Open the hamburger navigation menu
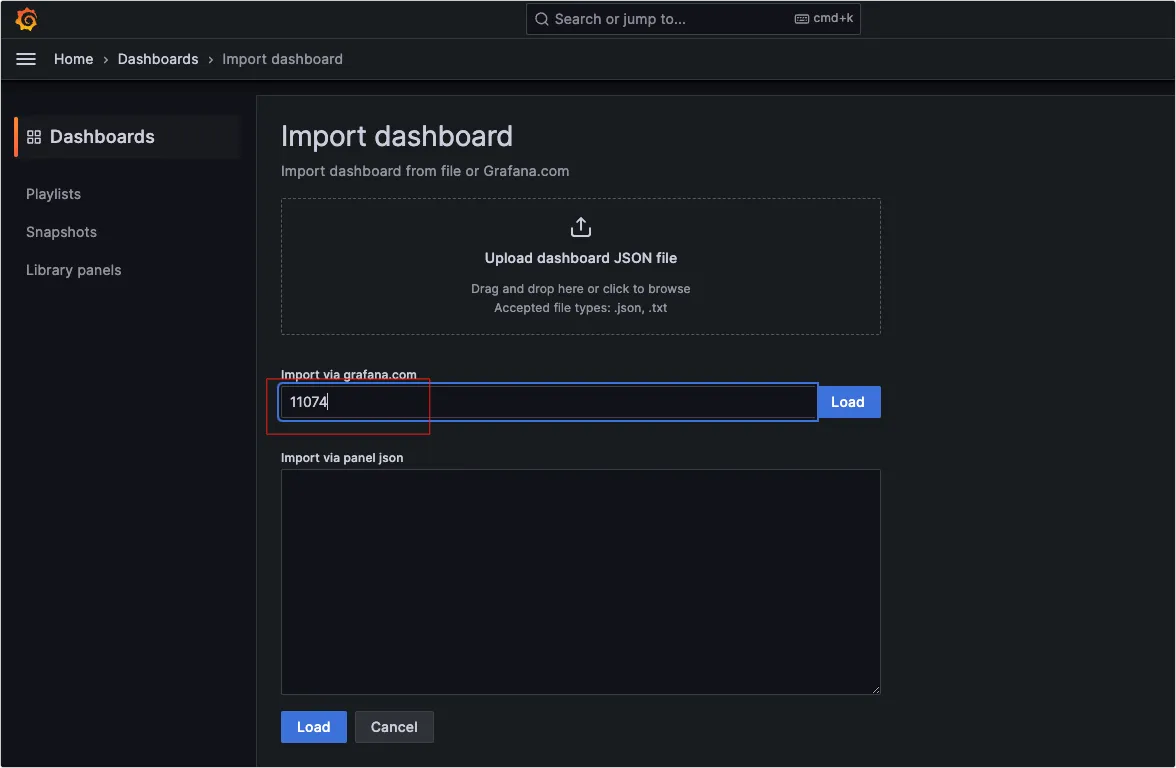Screen dimensions: 1176x768 click(x=26, y=59)
